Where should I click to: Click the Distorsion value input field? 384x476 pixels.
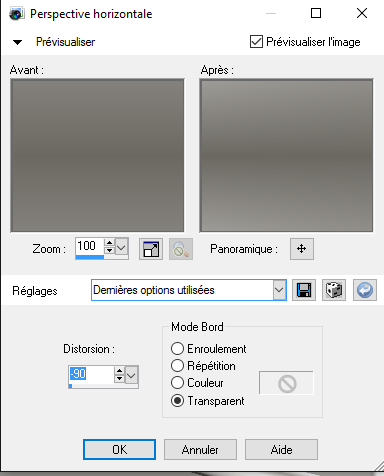point(91,375)
